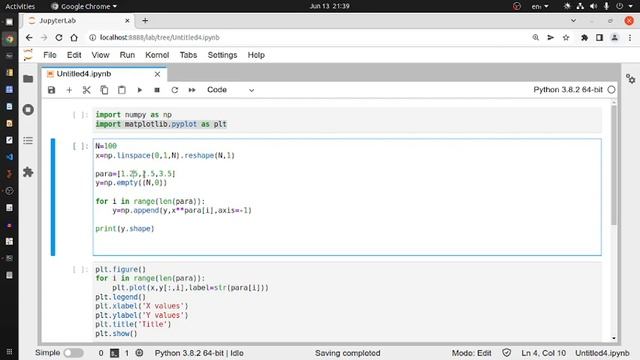Open Chrome three-dot menu
Viewport: 640px width, 360px height.
(630, 38)
